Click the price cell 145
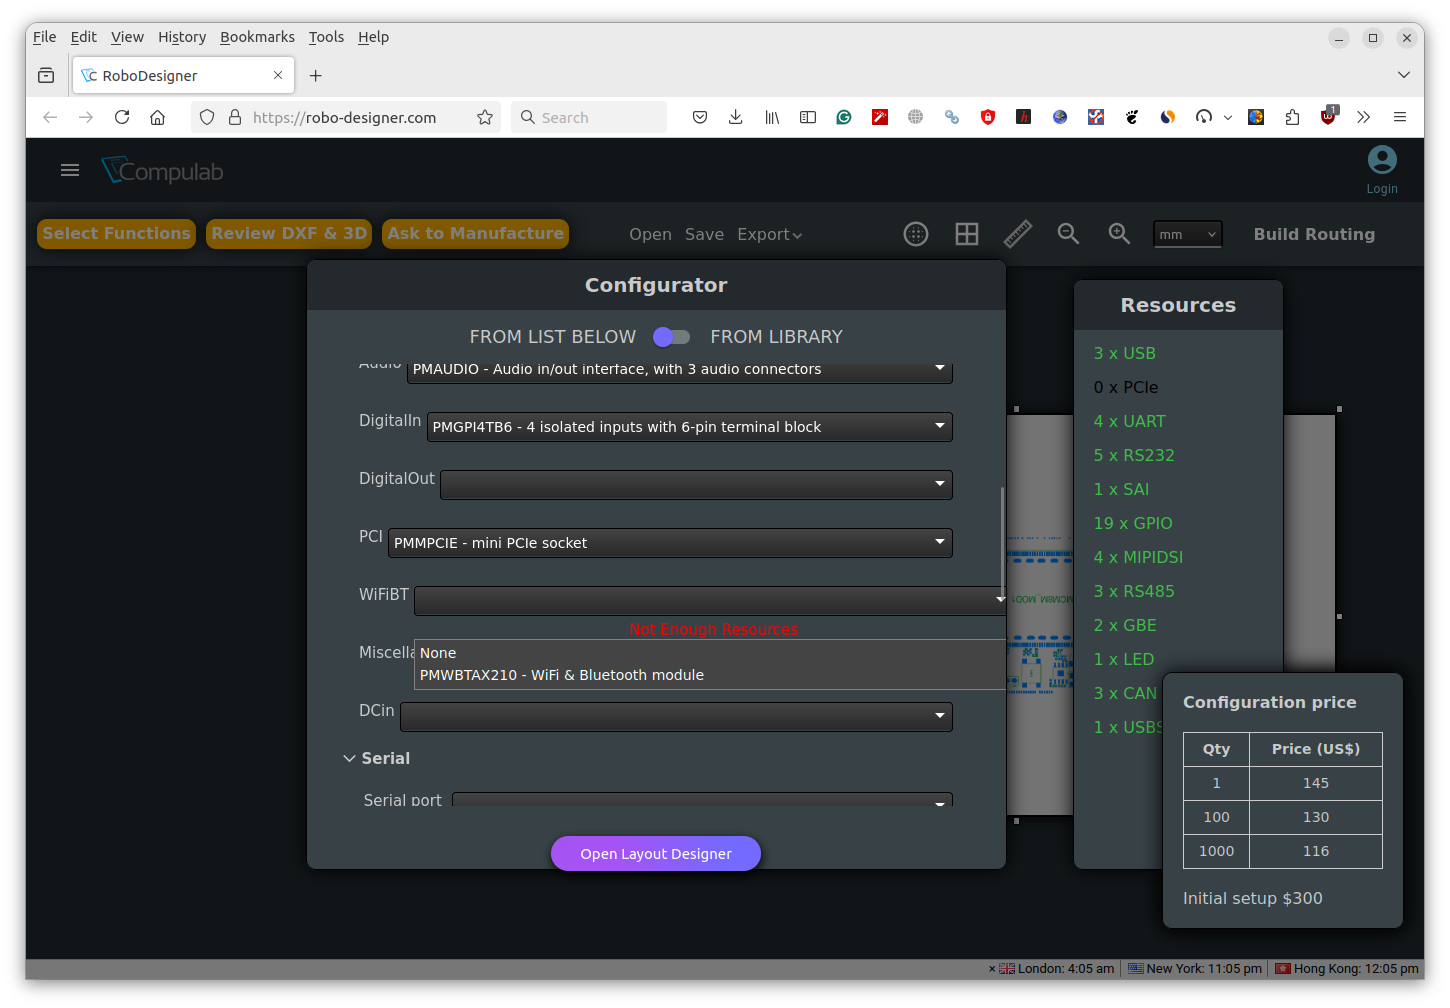1450x1008 pixels. pyautogui.click(x=1316, y=783)
